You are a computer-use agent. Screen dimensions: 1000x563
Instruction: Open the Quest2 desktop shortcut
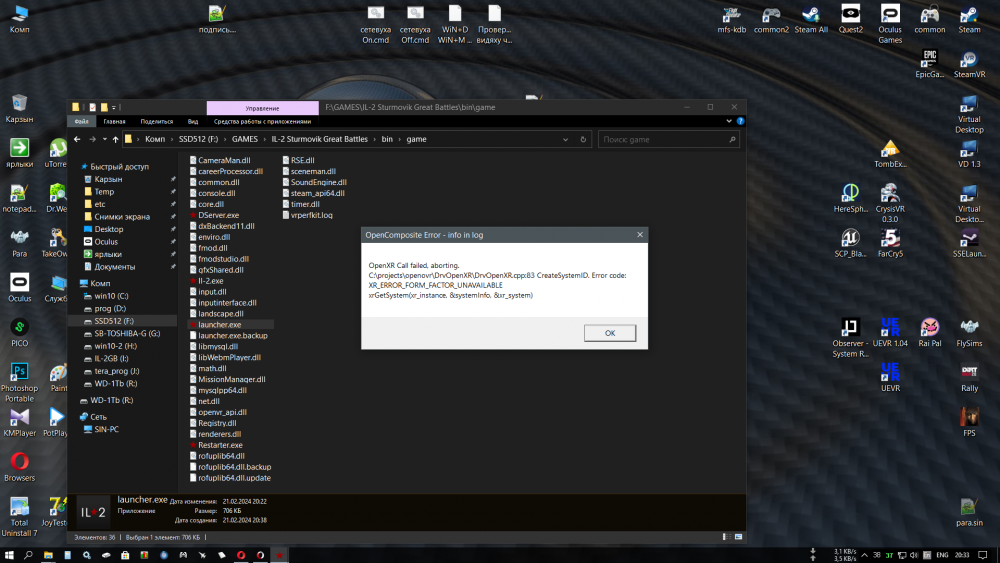[x=850, y=19]
